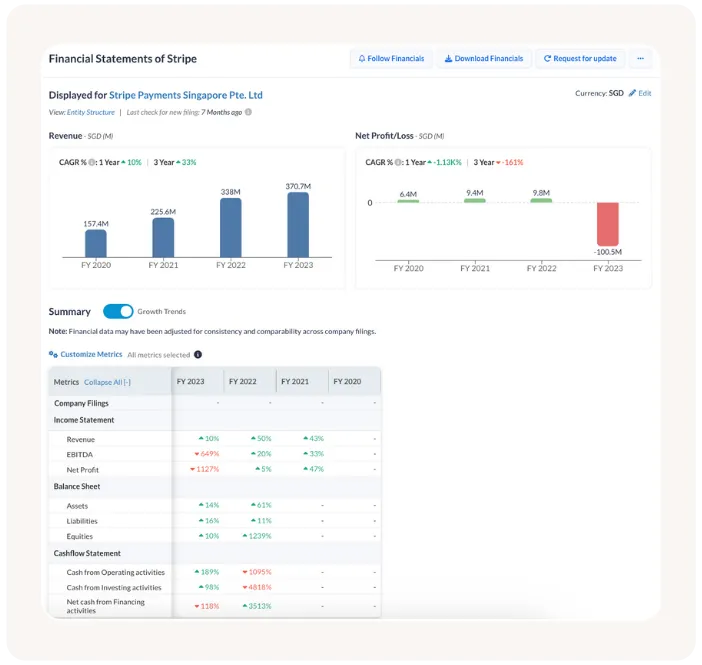Screen dimensions: 702x665
Task: Click the 649% EBITDA decline value
Action: (x=207, y=454)
